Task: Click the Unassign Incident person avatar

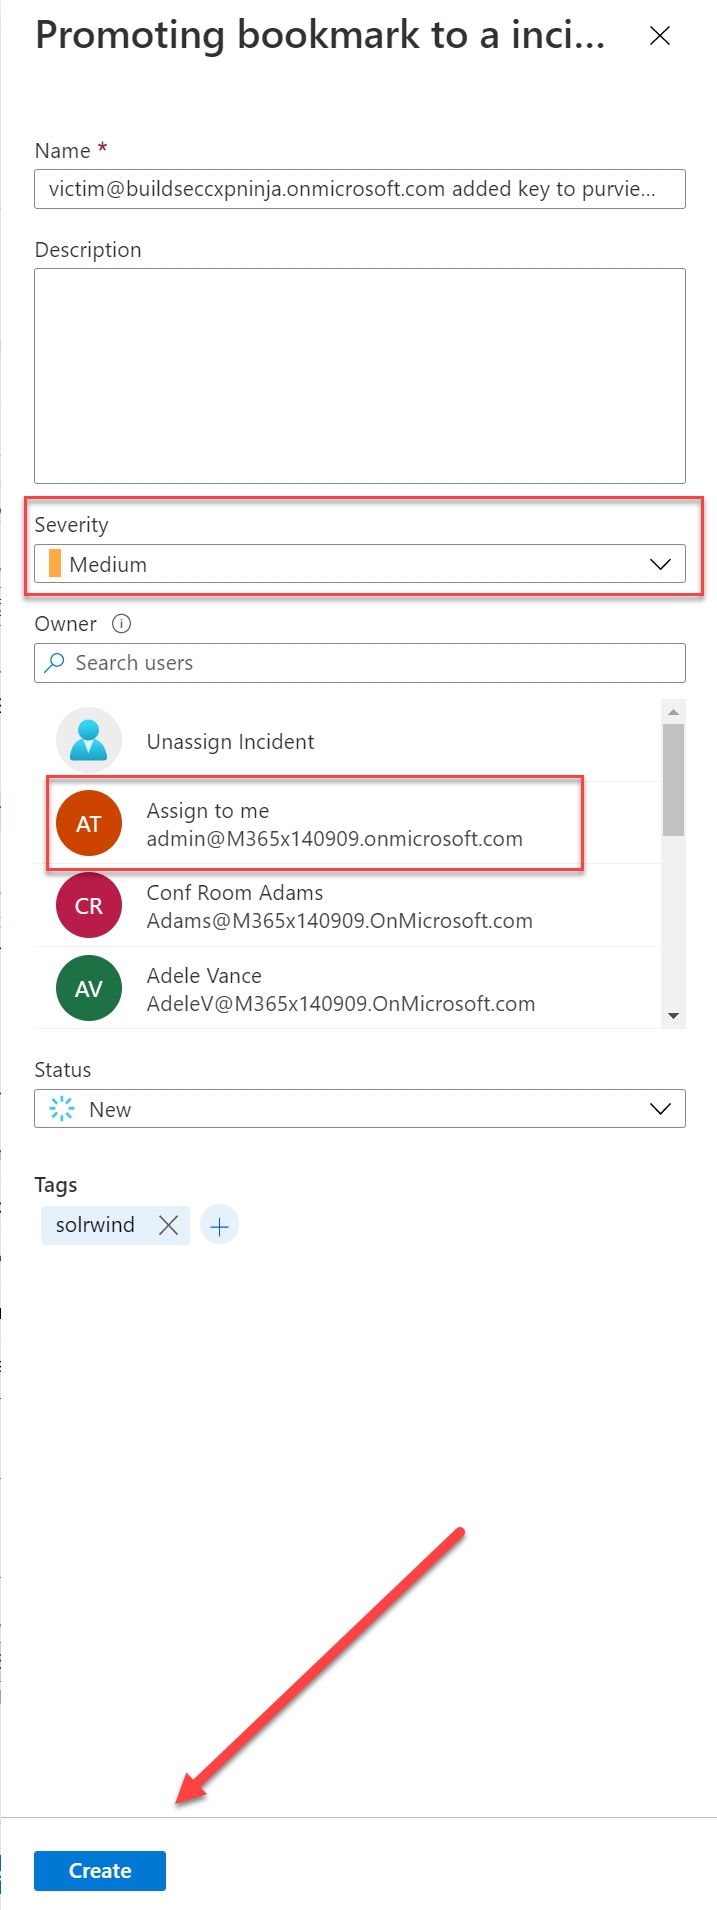Action: point(89,741)
